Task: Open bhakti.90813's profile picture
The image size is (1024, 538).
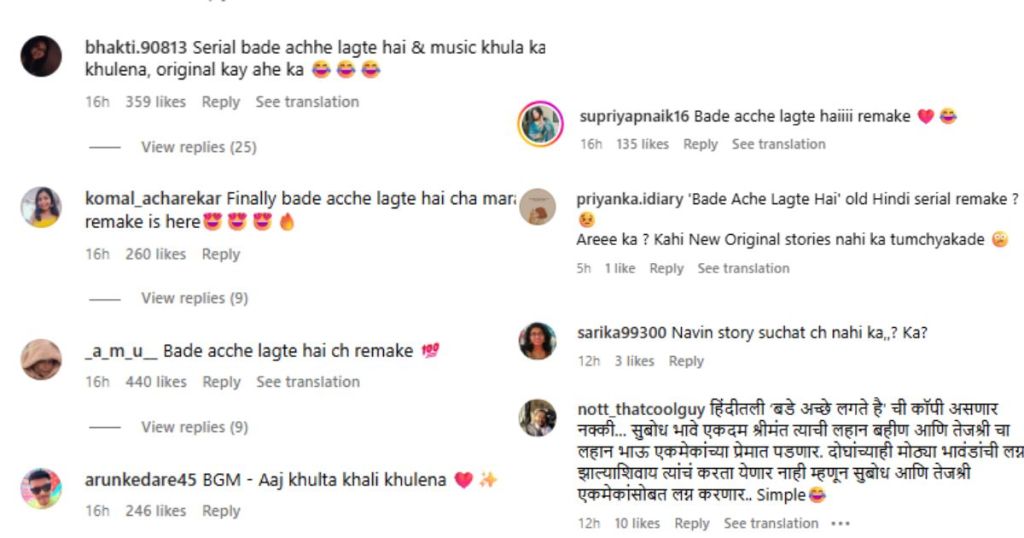Action: click(x=41, y=56)
